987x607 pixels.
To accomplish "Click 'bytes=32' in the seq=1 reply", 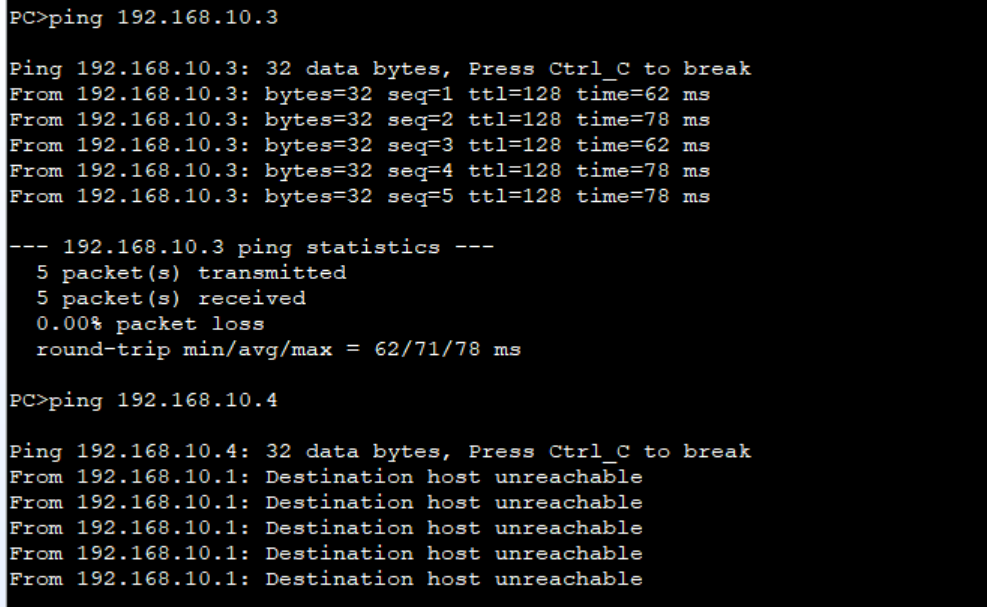I will coord(319,94).
